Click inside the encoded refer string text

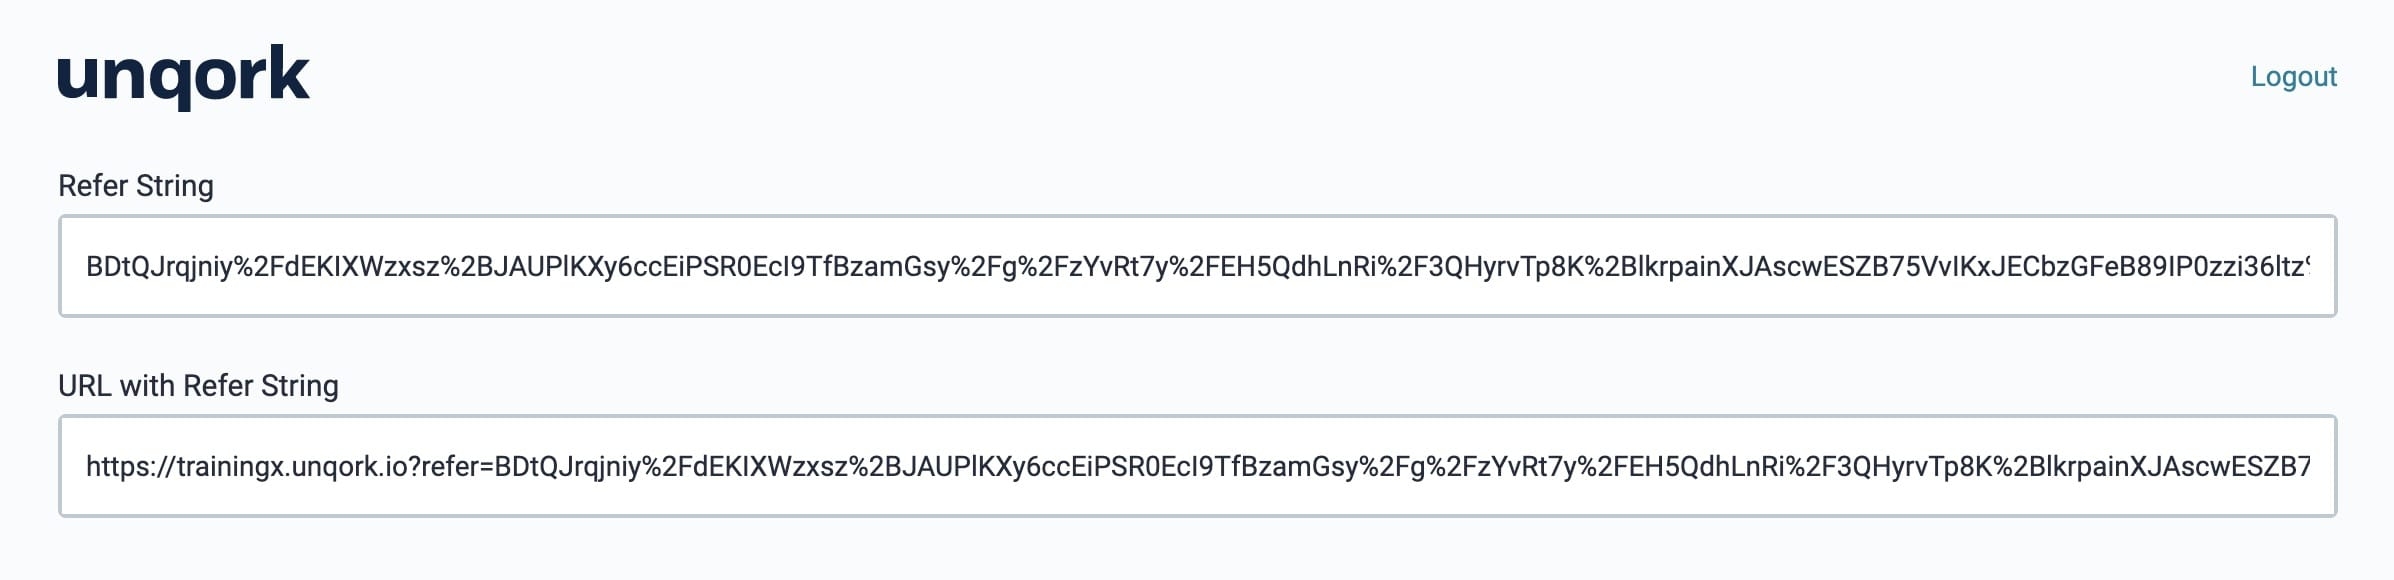[1197, 267]
